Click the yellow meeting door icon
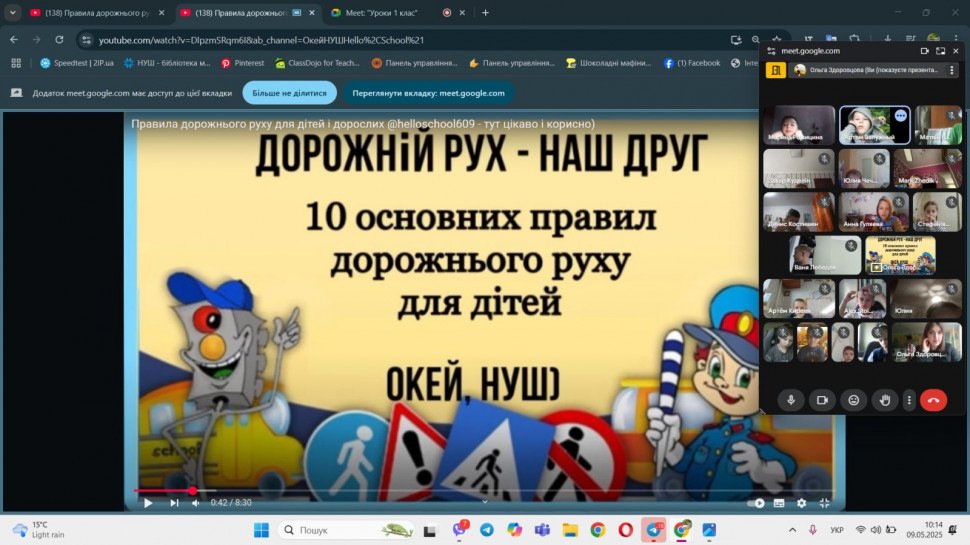 tap(775, 70)
